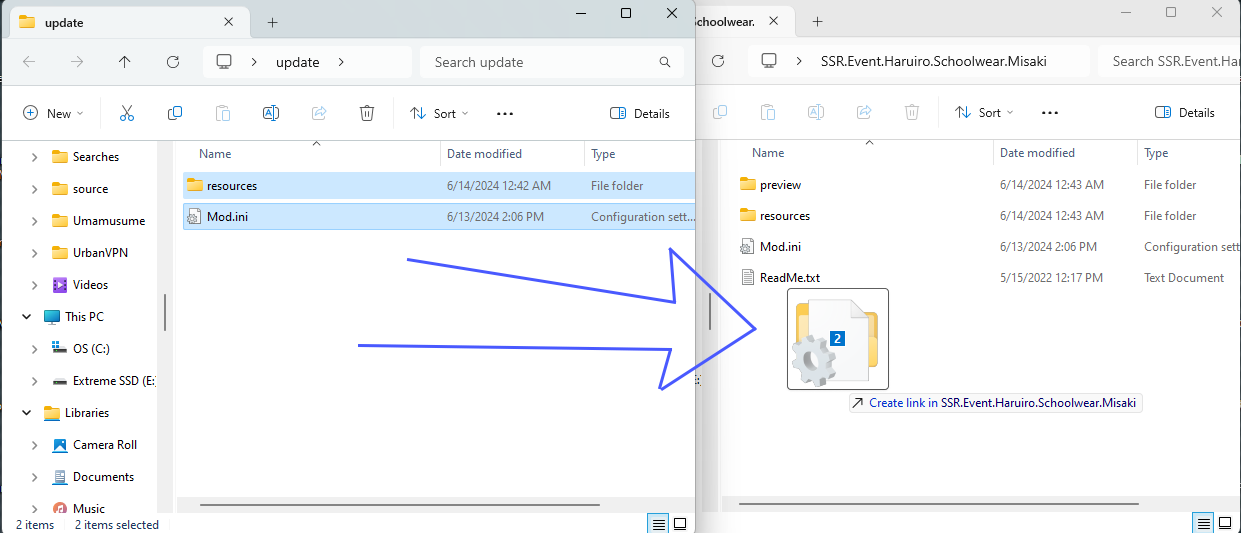This screenshot has height=533, width=1241.
Task: Click PC monitor icon in SSR.Event address bar
Action: pos(769,61)
